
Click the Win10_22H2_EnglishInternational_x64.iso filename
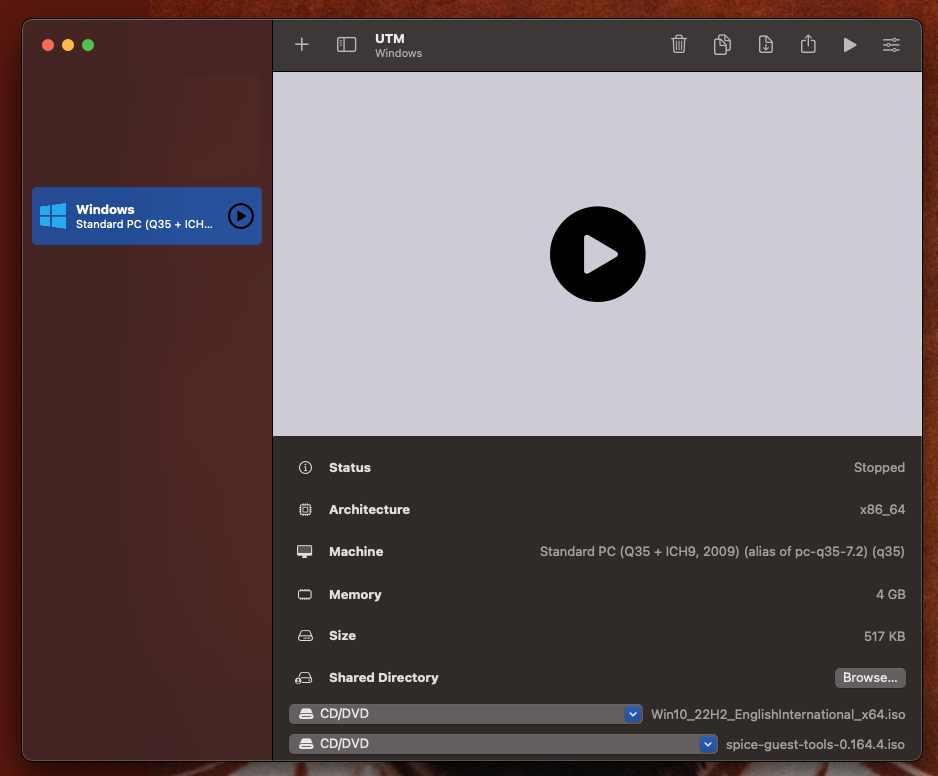778,714
